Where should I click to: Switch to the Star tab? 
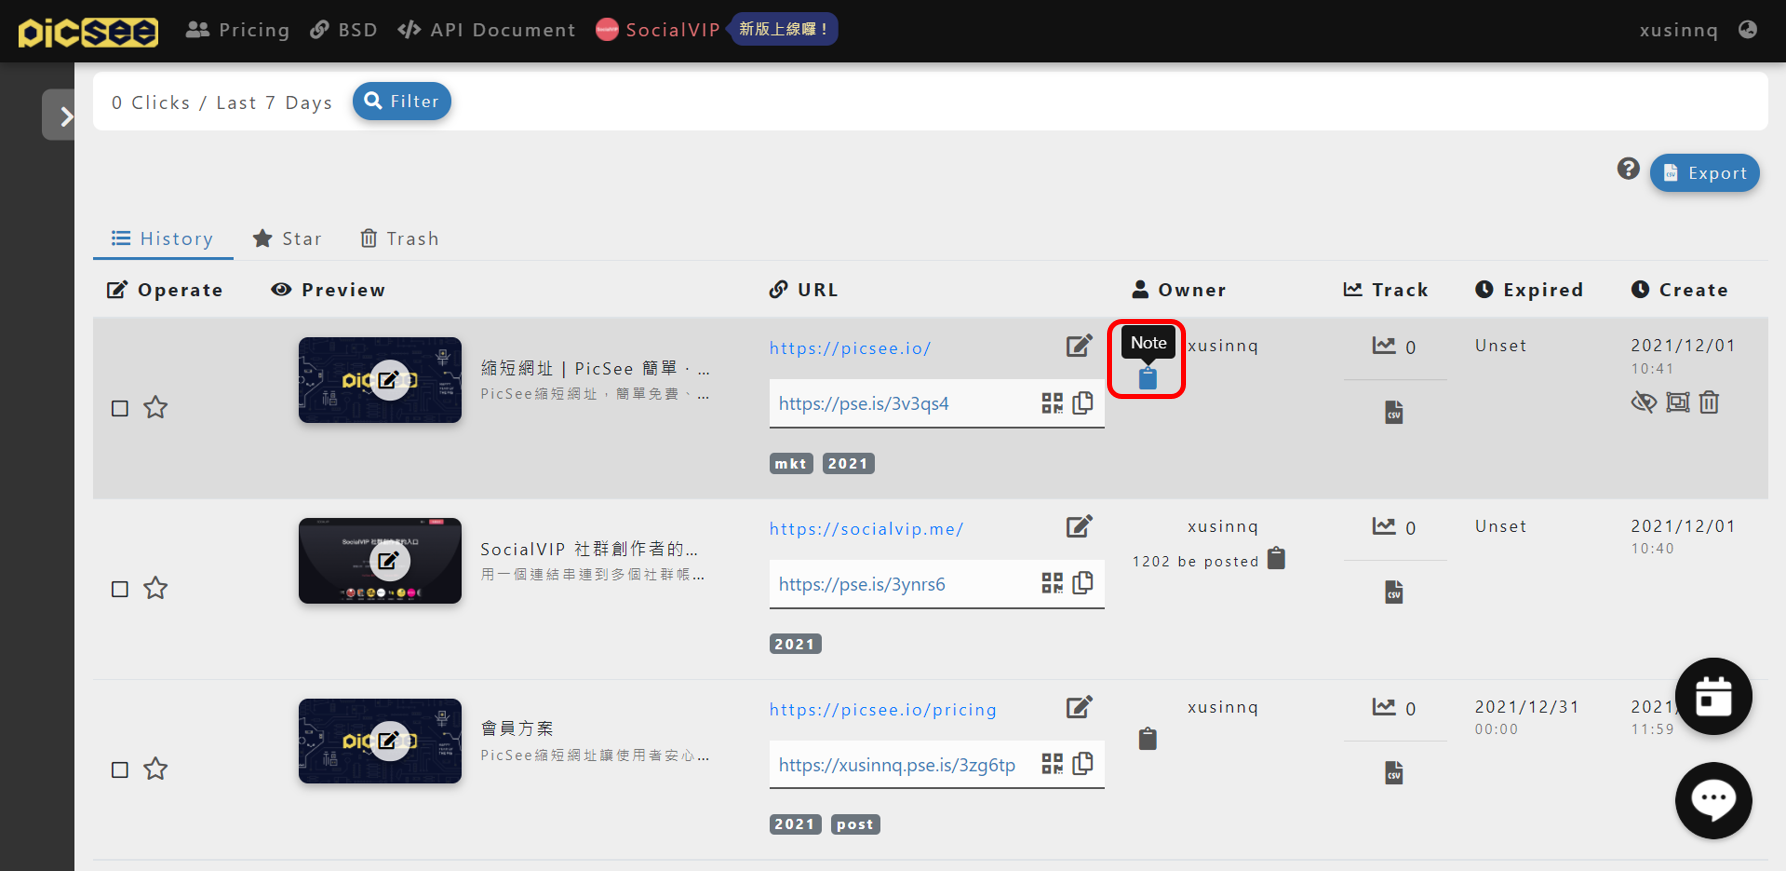pyautogui.click(x=287, y=238)
